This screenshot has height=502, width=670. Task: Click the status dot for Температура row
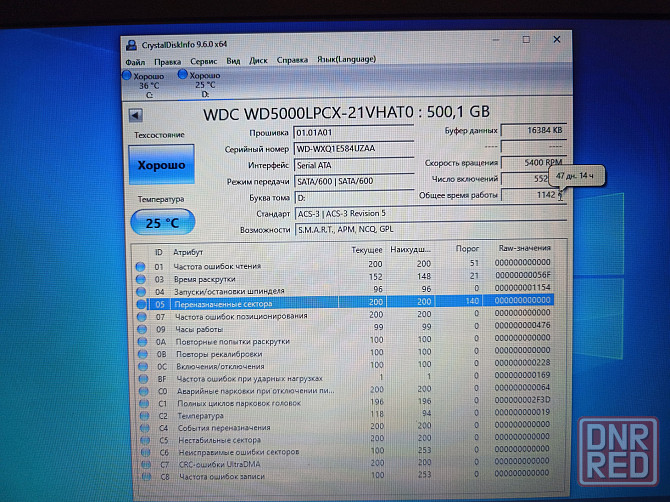click(145, 416)
